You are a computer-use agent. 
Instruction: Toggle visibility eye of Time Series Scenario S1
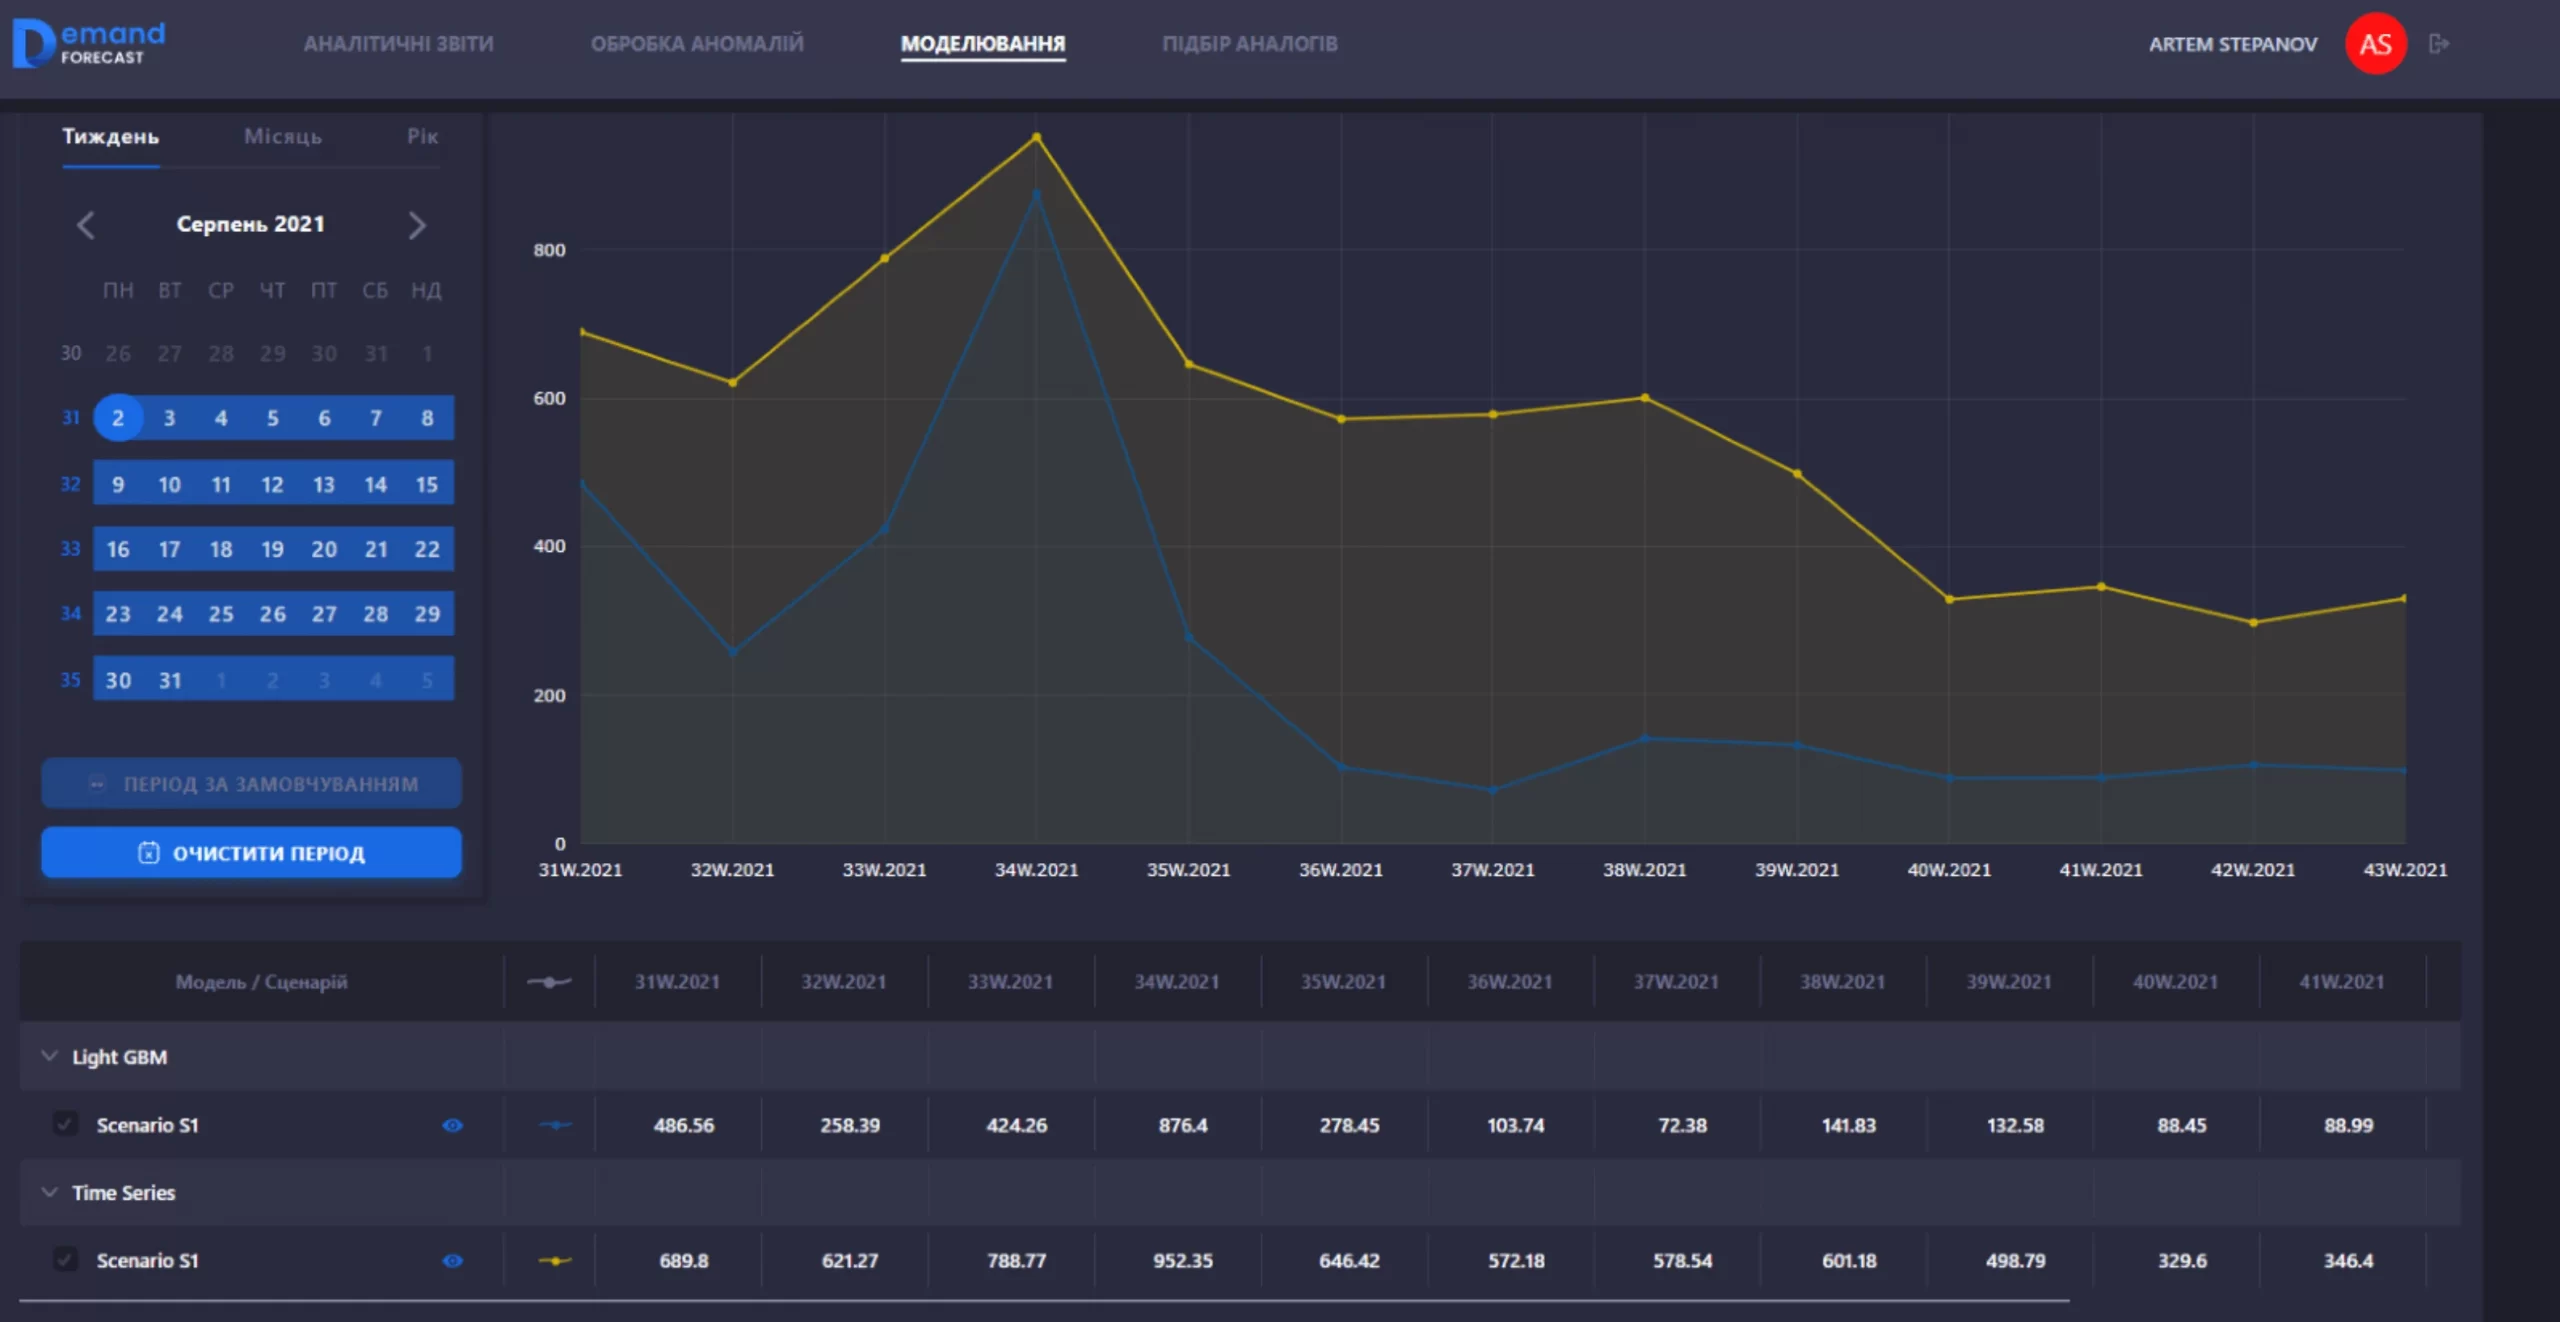452,1261
